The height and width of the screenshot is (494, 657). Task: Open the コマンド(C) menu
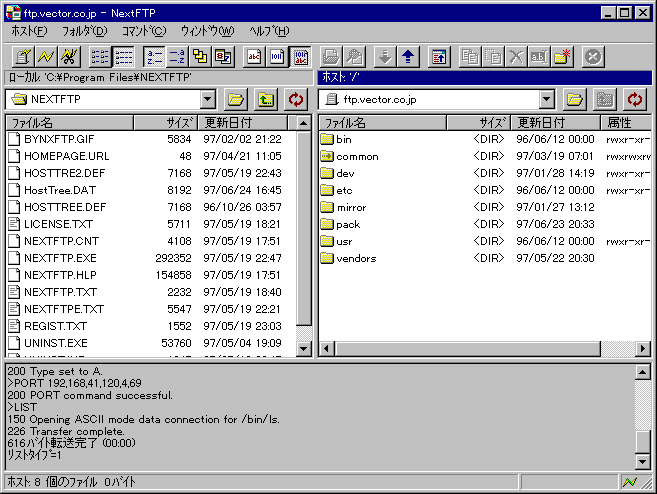[144, 31]
